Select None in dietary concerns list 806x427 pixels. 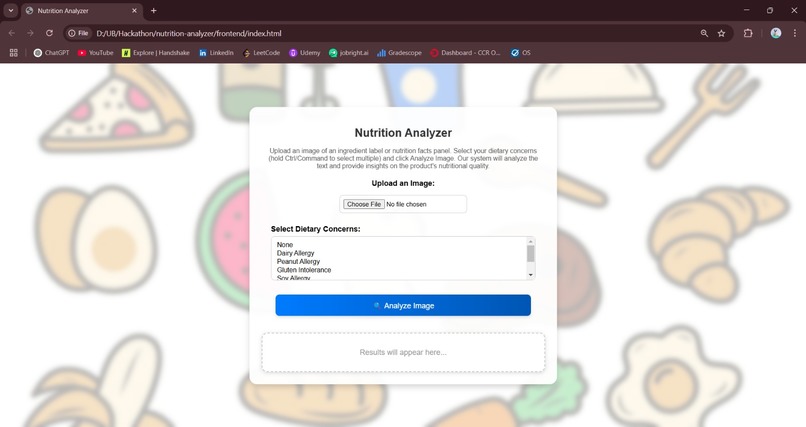285,245
